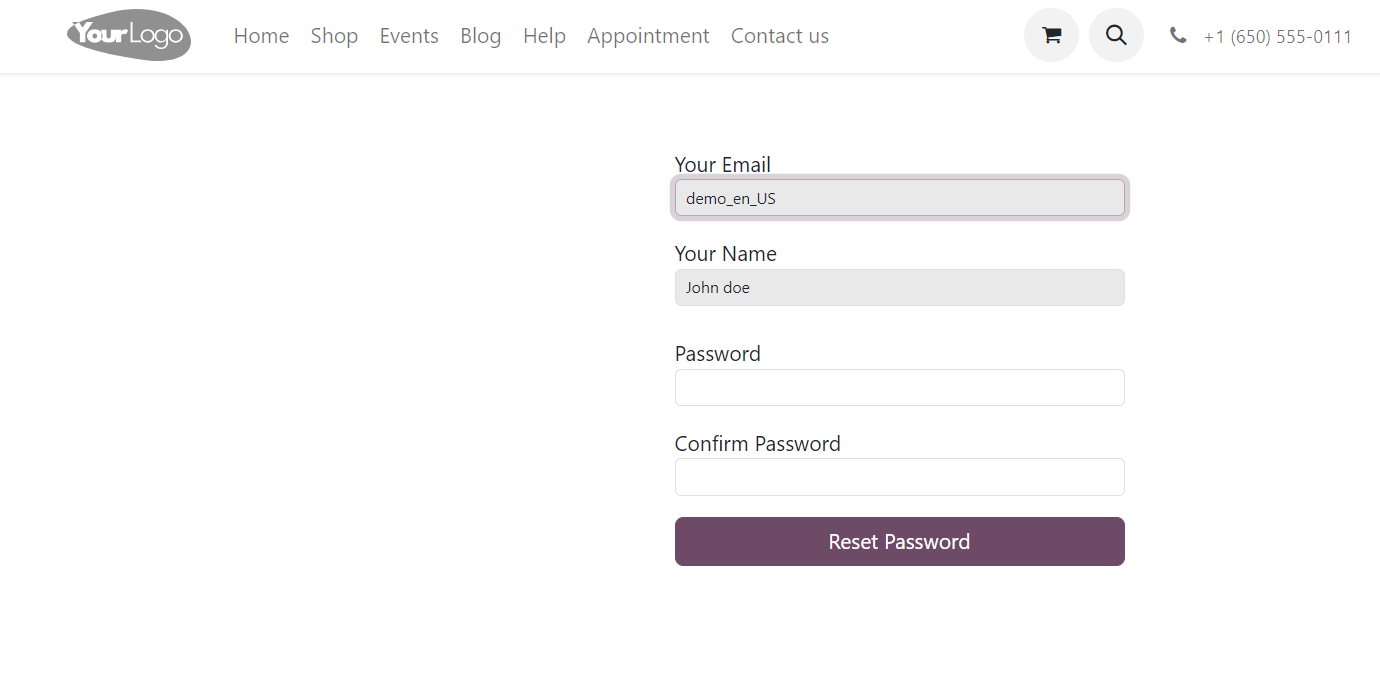Screen dimensions: 1380x685
Task: Click the YourLogo site logo
Action: tap(129, 36)
